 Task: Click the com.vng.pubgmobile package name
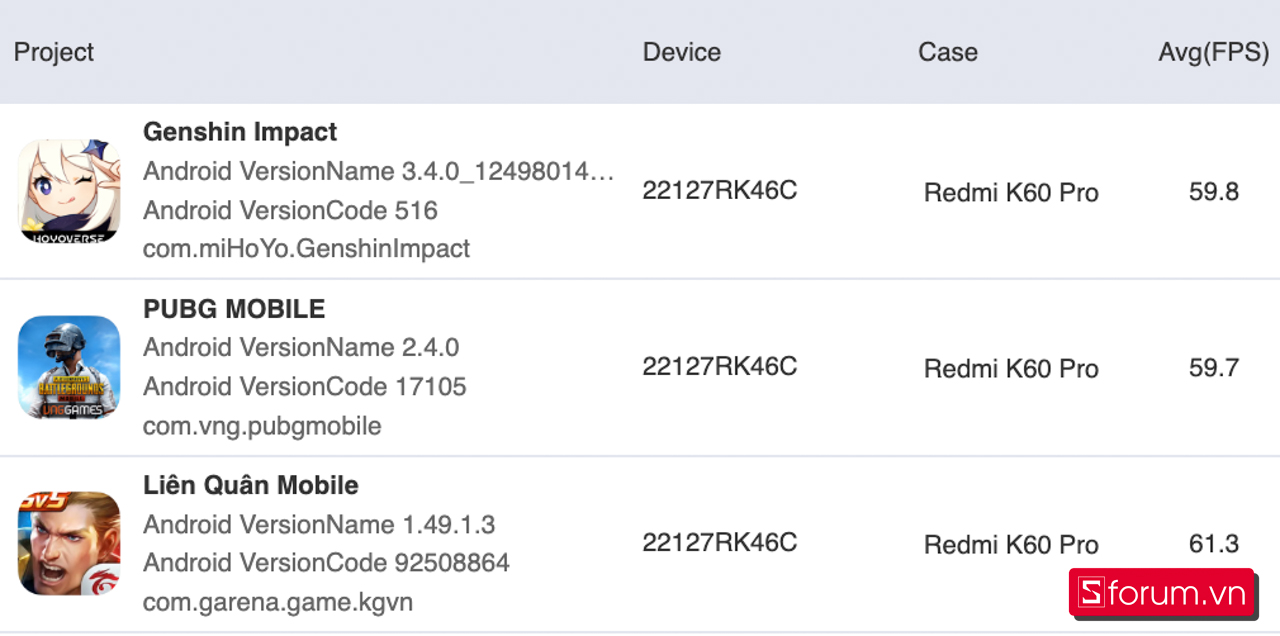(262, 426)
